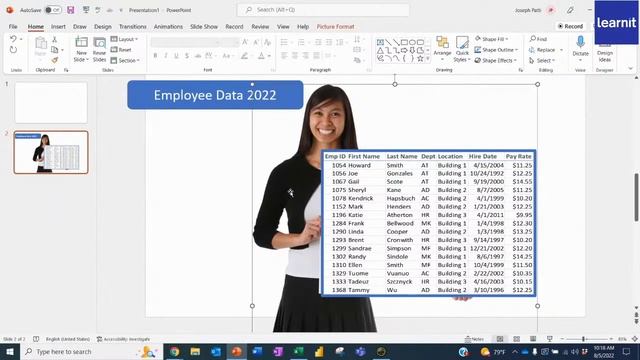Screen dimensions: 640x360
Task: Open the File menu
Action: [x=13, y=27]
